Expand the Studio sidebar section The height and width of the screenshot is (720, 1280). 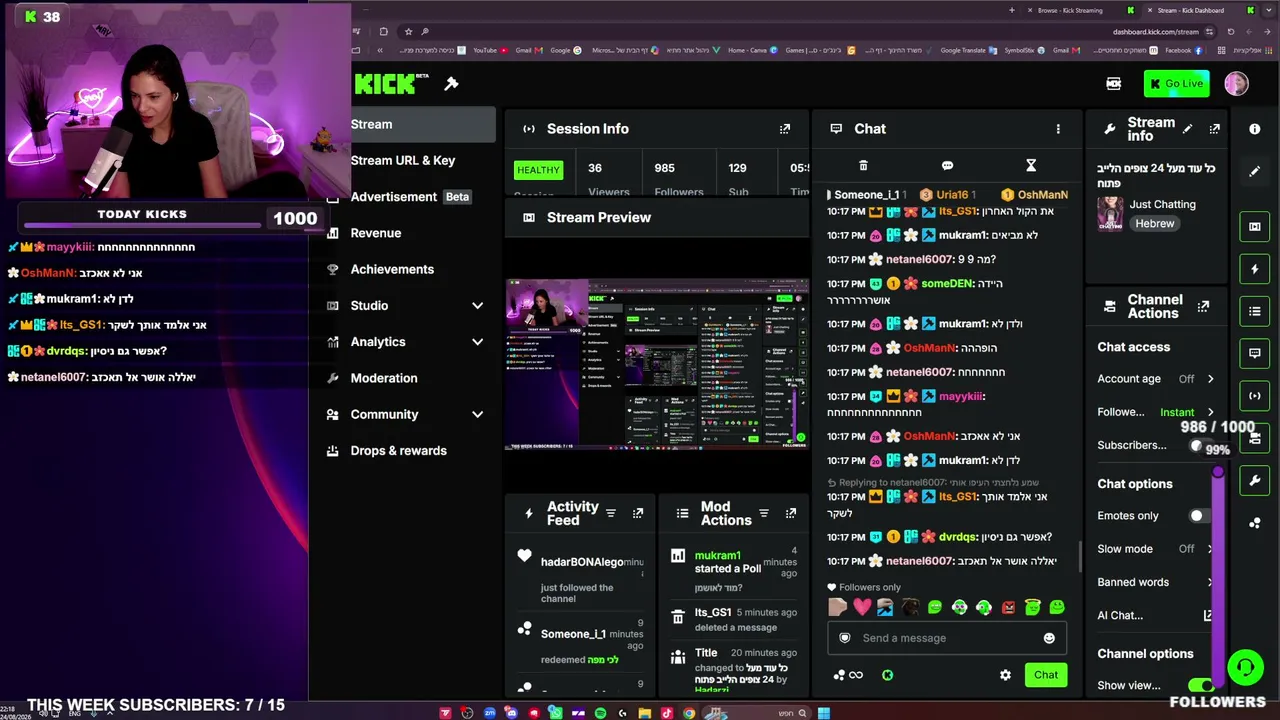pyautogui.click(x=477, y=306)
